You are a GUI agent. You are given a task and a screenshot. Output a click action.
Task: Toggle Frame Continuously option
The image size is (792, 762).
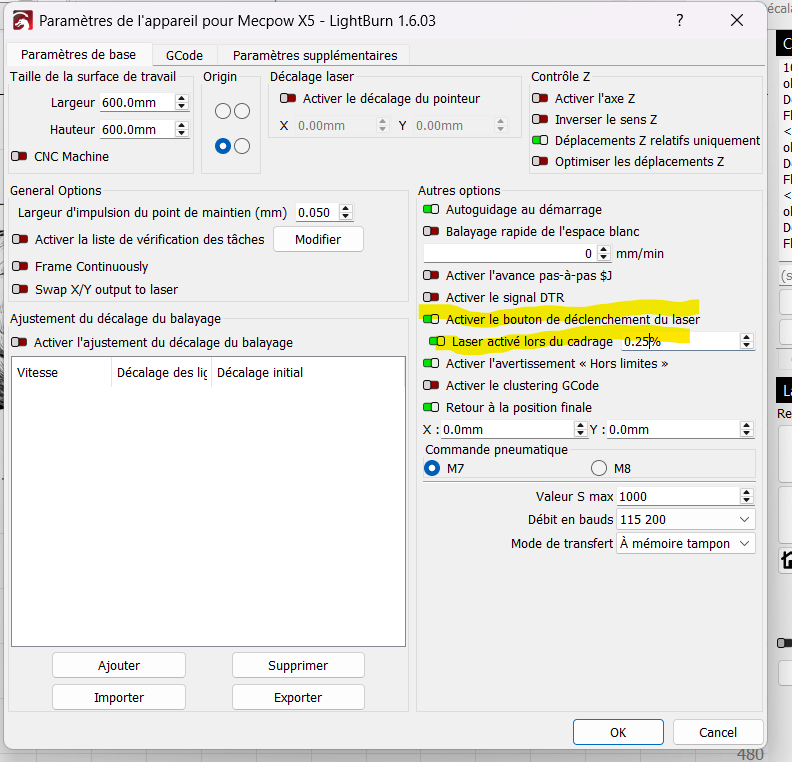pyautogui.click(x=20, y=266)
